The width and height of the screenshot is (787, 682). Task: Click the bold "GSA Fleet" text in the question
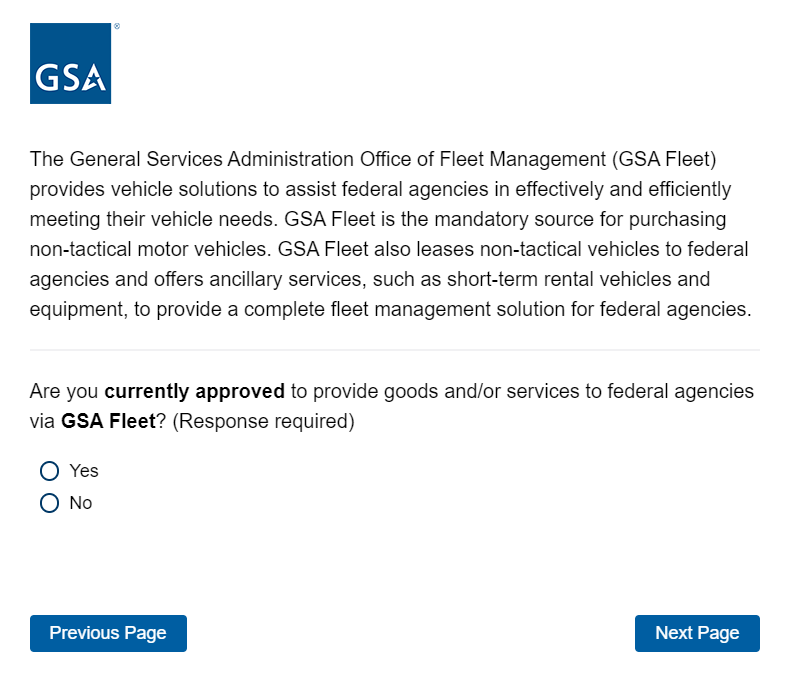click(x=108, y=422)
